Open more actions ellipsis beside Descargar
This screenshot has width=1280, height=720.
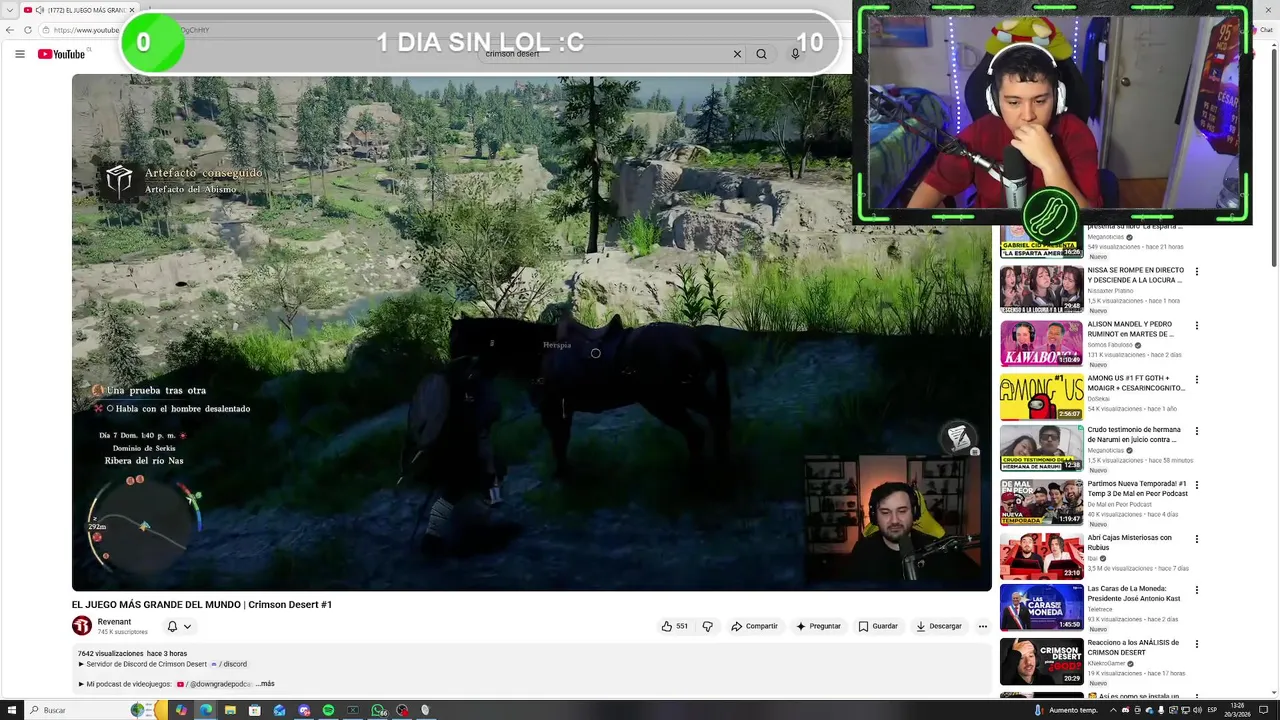(x=983, y=626)
